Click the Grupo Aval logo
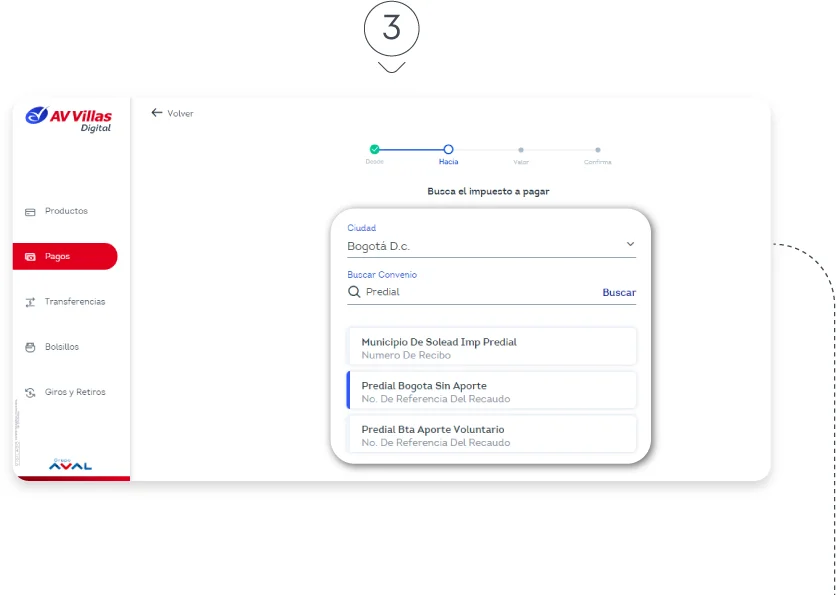The image size is (837, 595). point(70,464)
